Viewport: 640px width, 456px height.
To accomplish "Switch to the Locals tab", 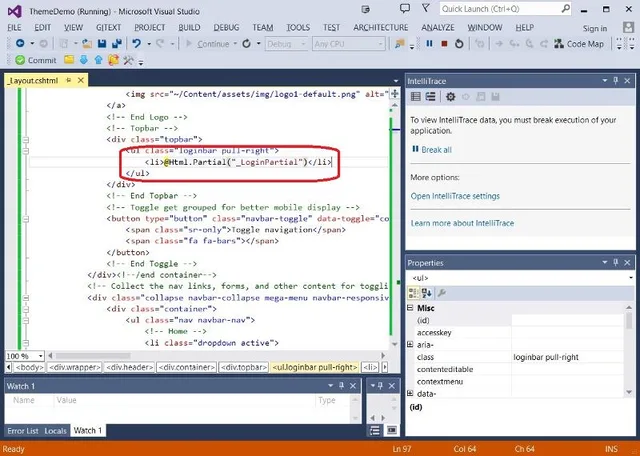I will click(55, 431).
